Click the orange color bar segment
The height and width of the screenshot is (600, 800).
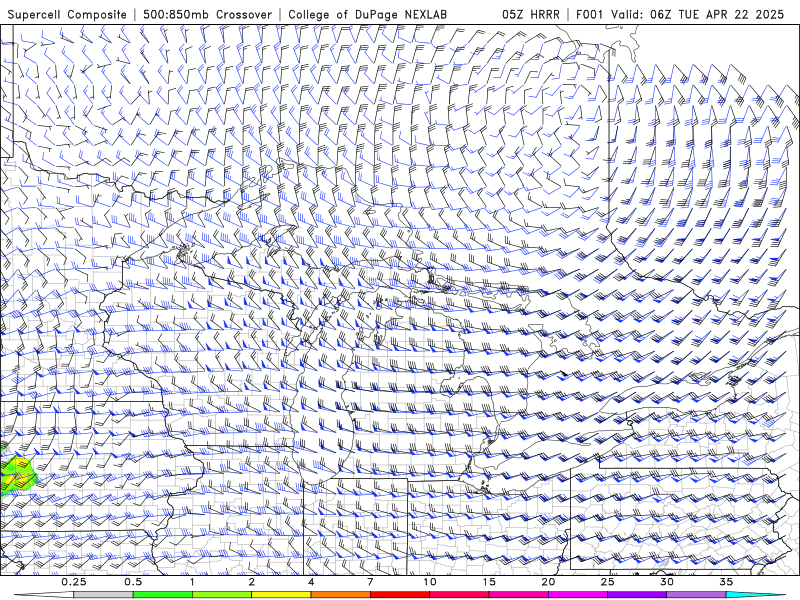tap(340, 595)
